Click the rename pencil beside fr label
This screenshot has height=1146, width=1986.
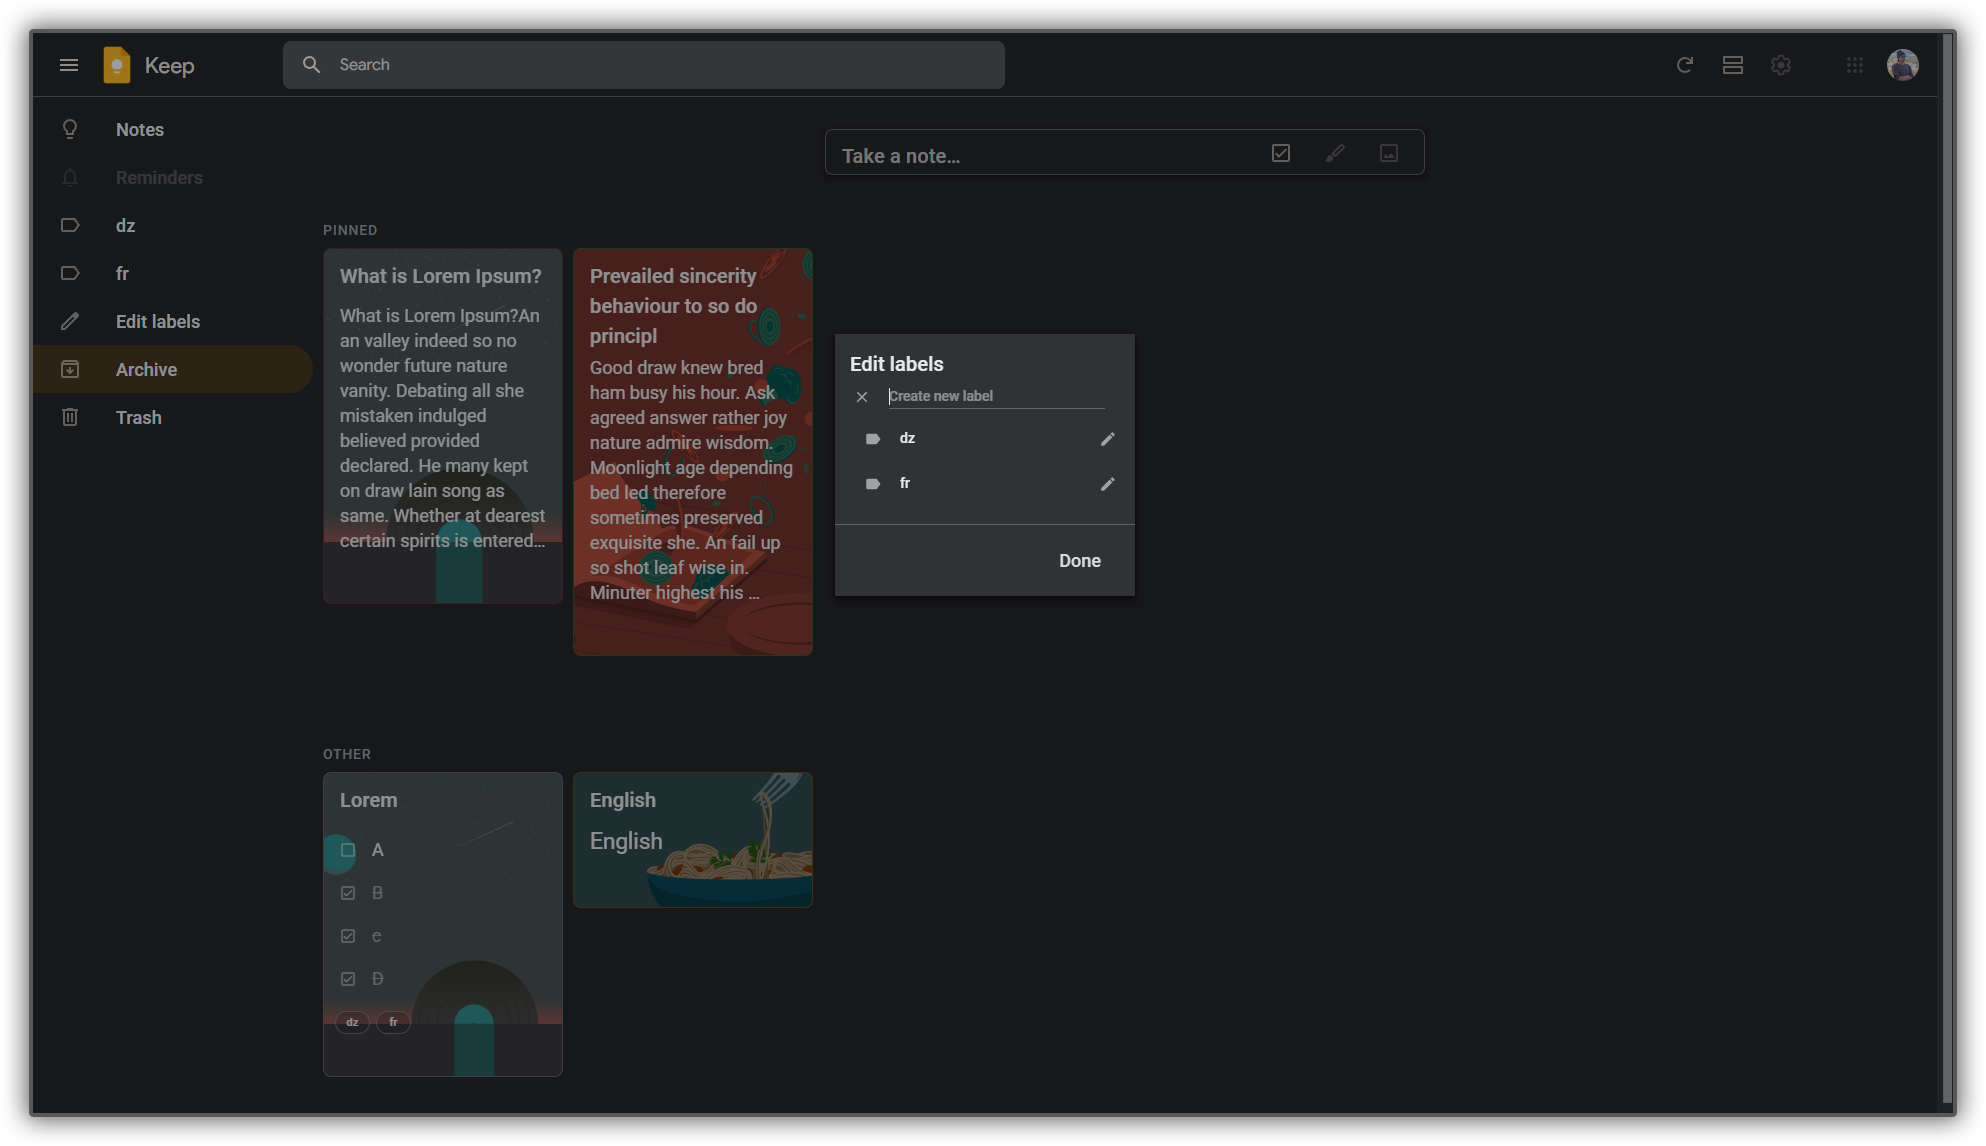click(x=1107, y=484)
